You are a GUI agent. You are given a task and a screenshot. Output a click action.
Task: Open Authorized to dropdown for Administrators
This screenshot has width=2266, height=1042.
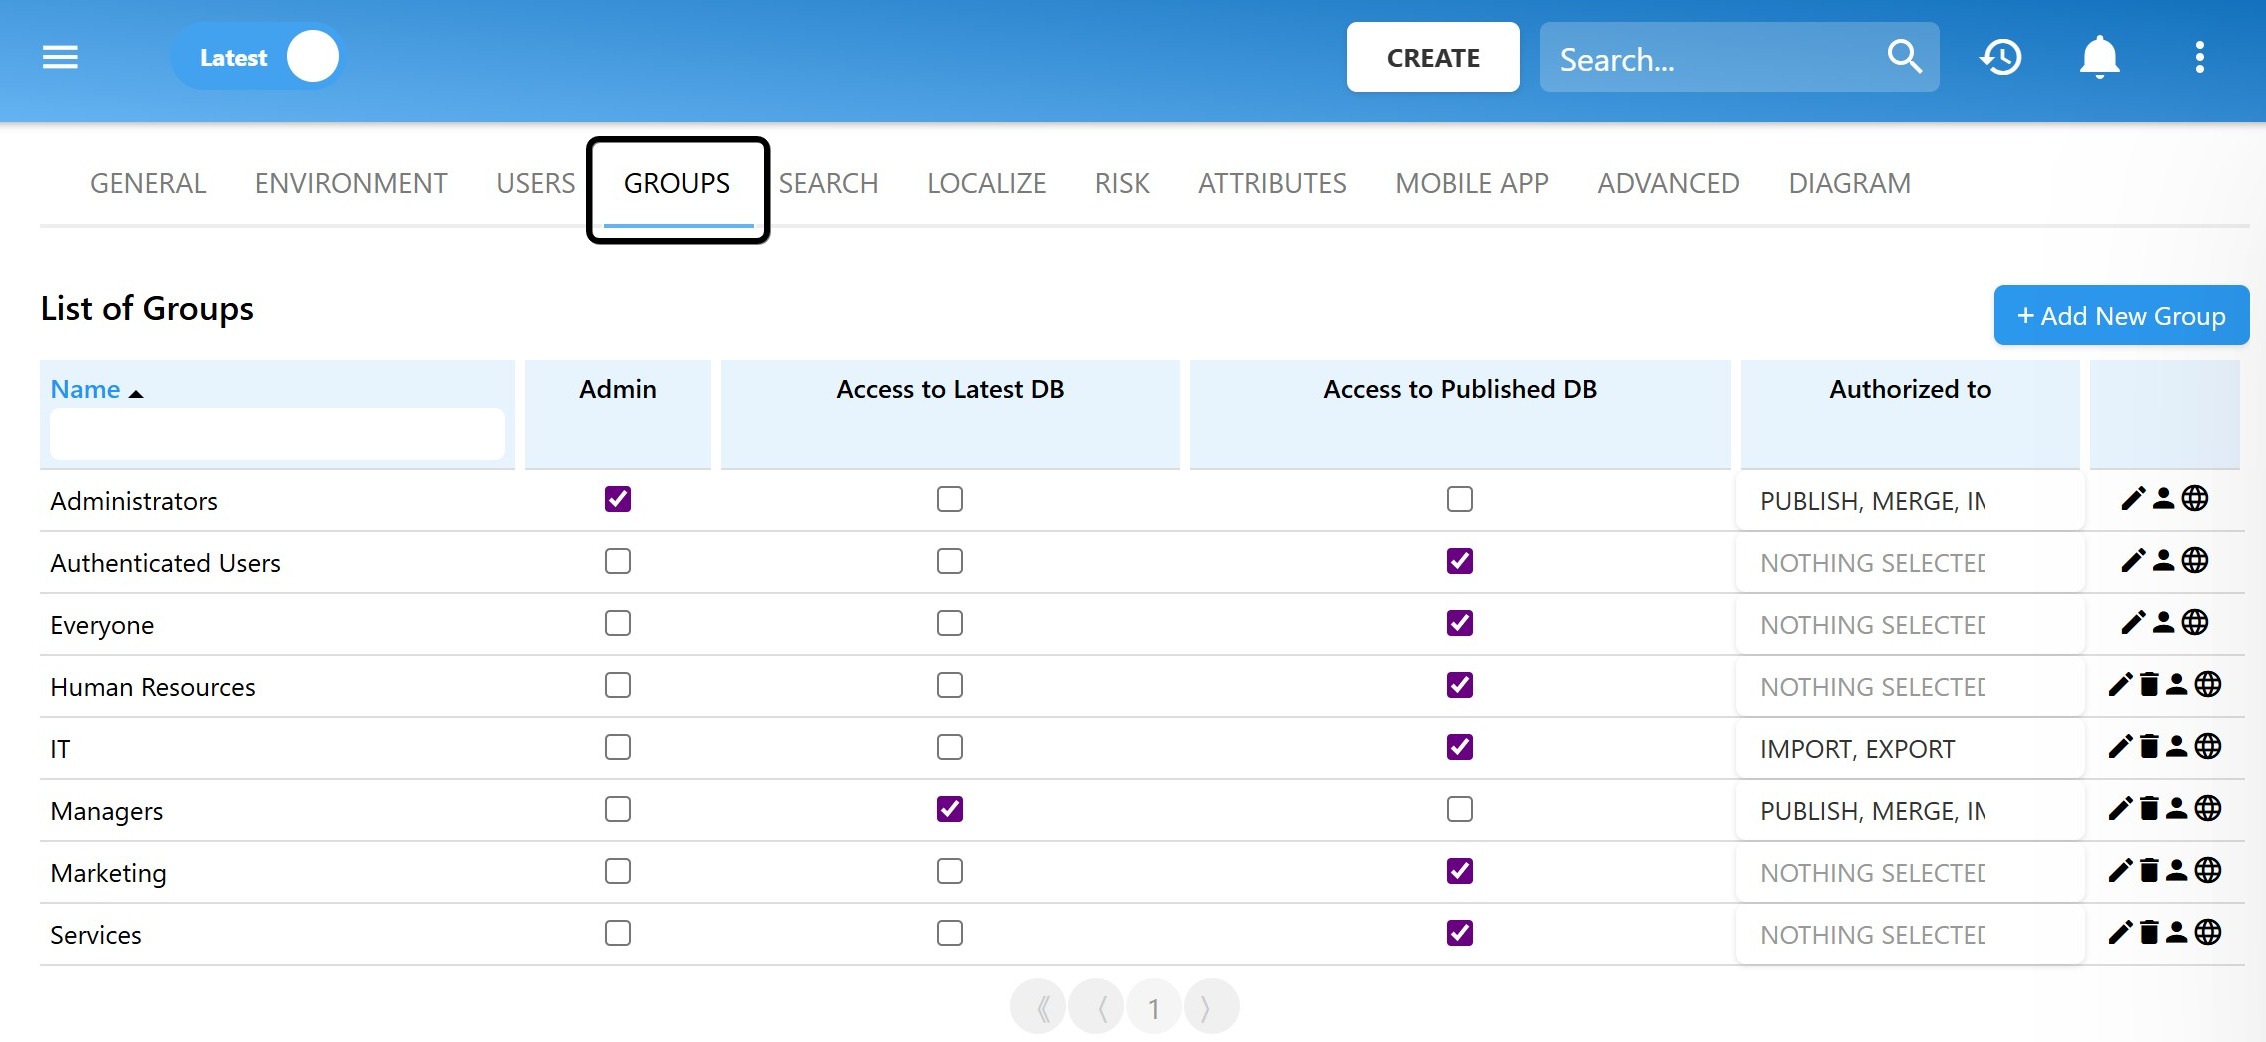1909,501
